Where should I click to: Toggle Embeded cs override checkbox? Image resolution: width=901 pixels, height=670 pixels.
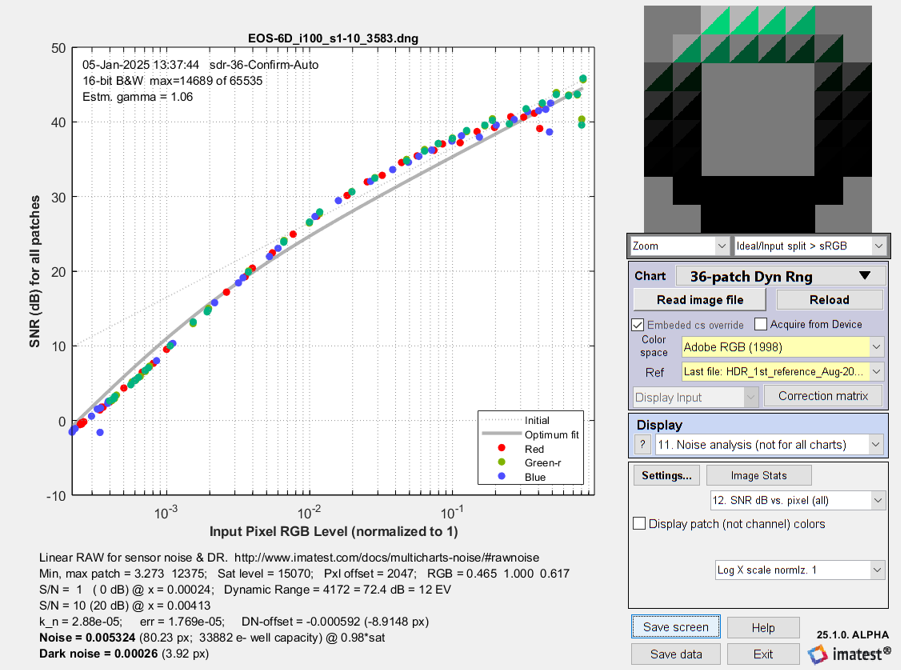[637, 325]
